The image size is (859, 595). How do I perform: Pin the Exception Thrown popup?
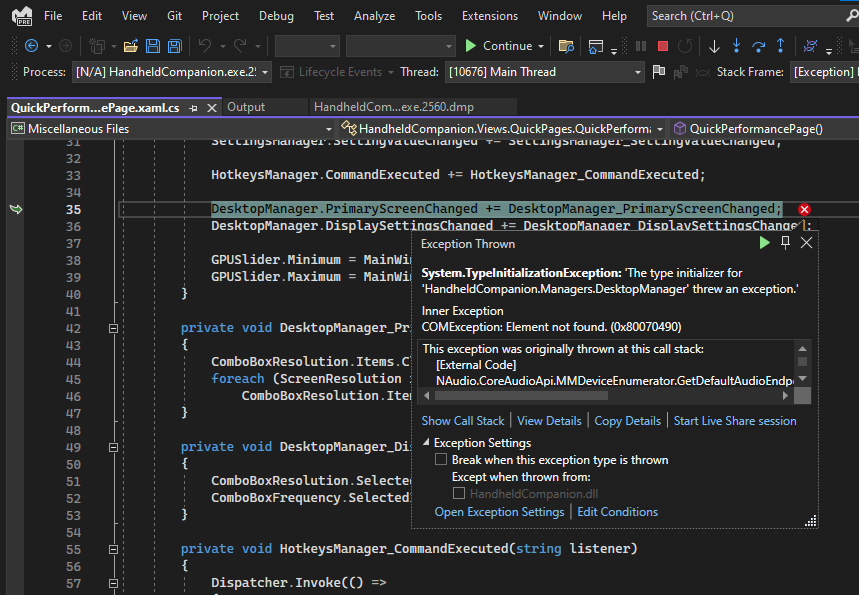click(x=785, y=243)
